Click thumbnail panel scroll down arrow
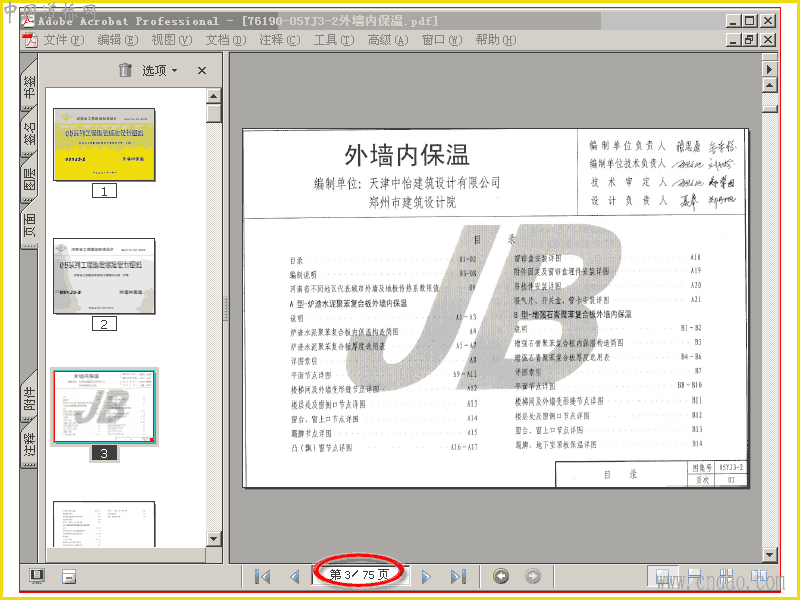This screenshot has width=800, height=600. point(213,538)
